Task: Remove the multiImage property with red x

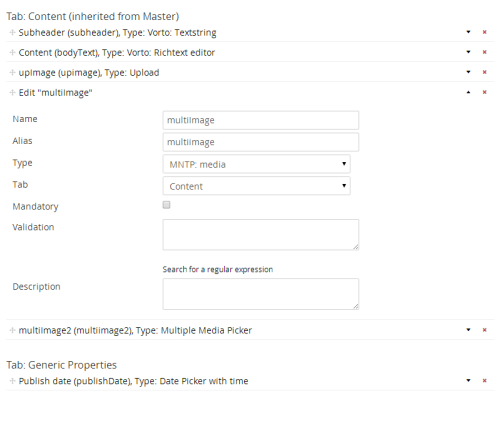Action: [485, 92]
